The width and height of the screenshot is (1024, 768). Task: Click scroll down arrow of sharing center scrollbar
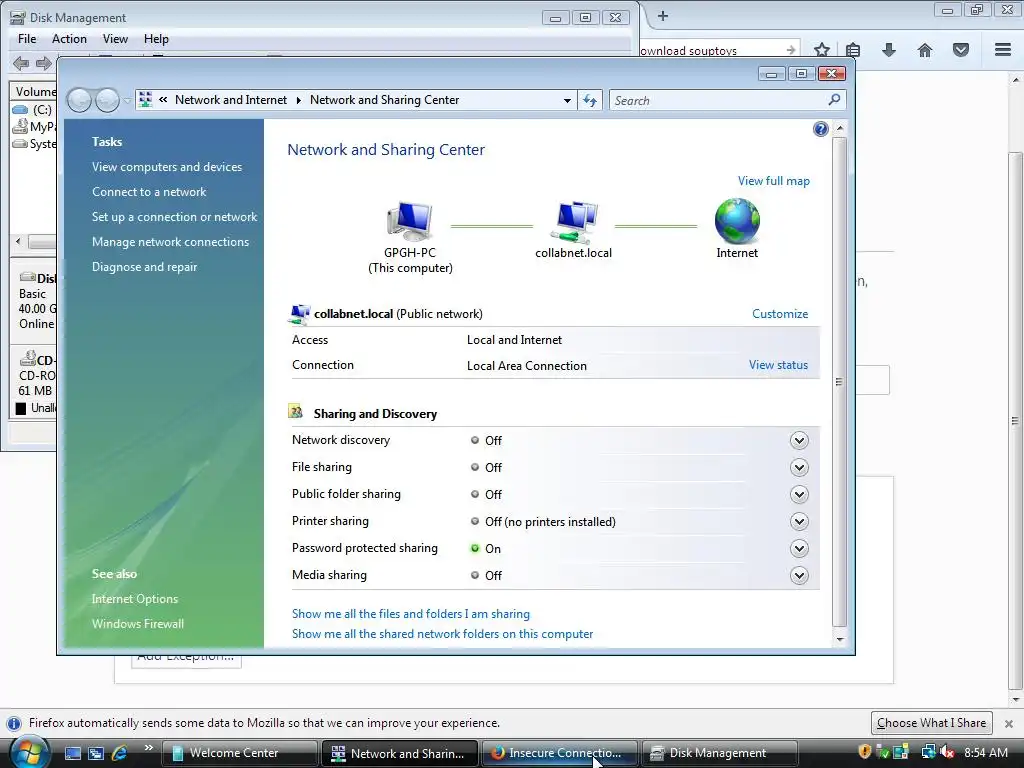840,639
